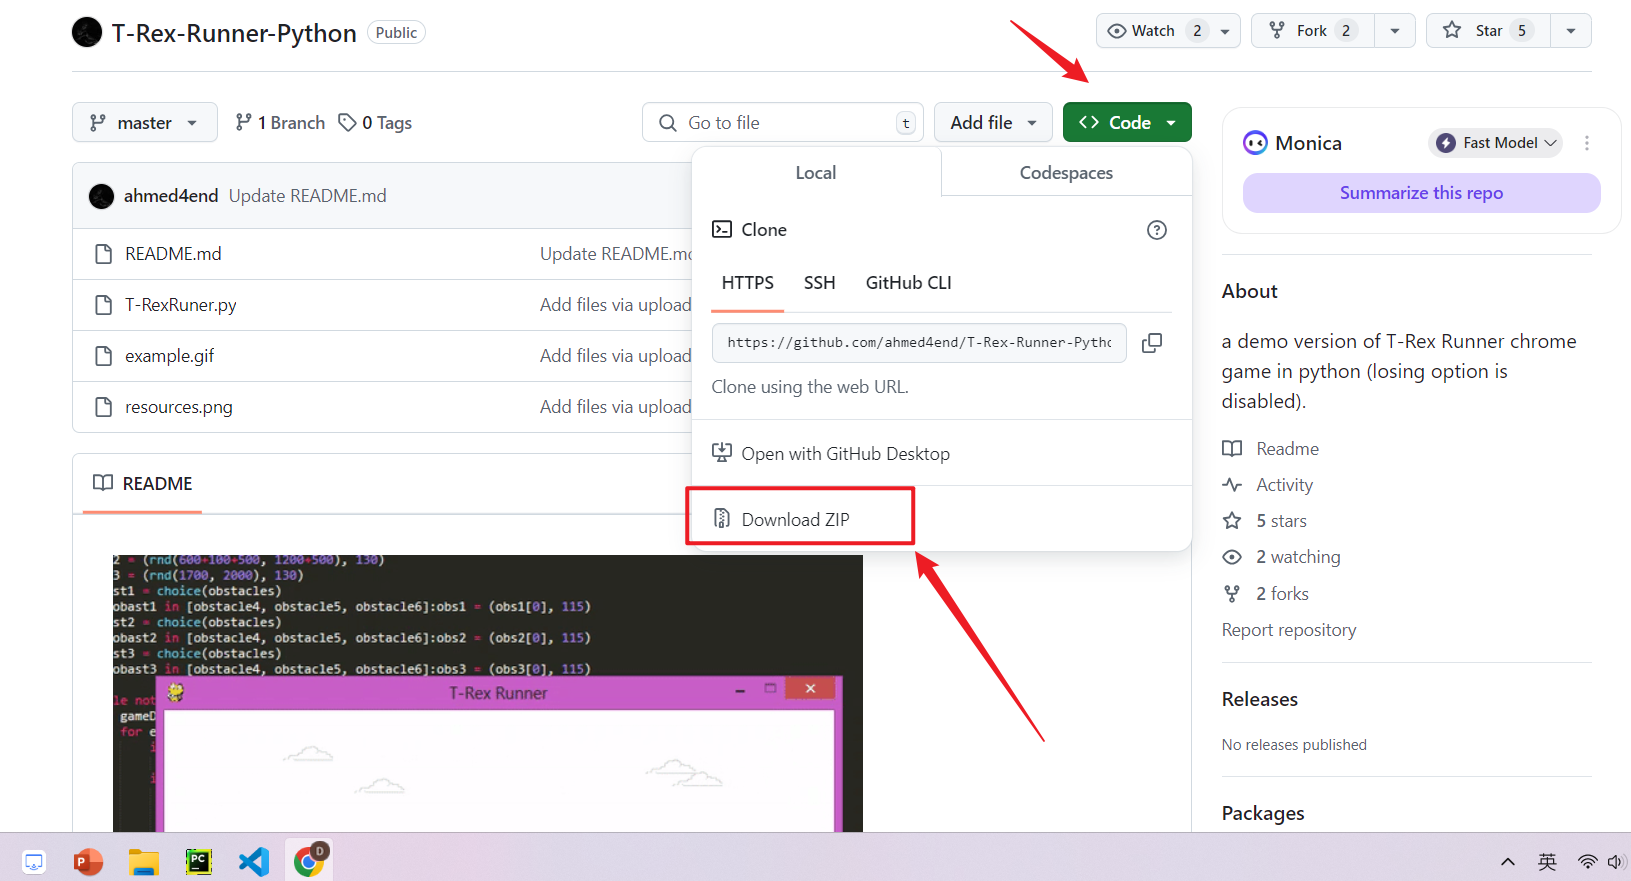Copy the HTTPS clone URL to clipboard
This screenshot has width=1631, height=881.
pos(1152,343)
